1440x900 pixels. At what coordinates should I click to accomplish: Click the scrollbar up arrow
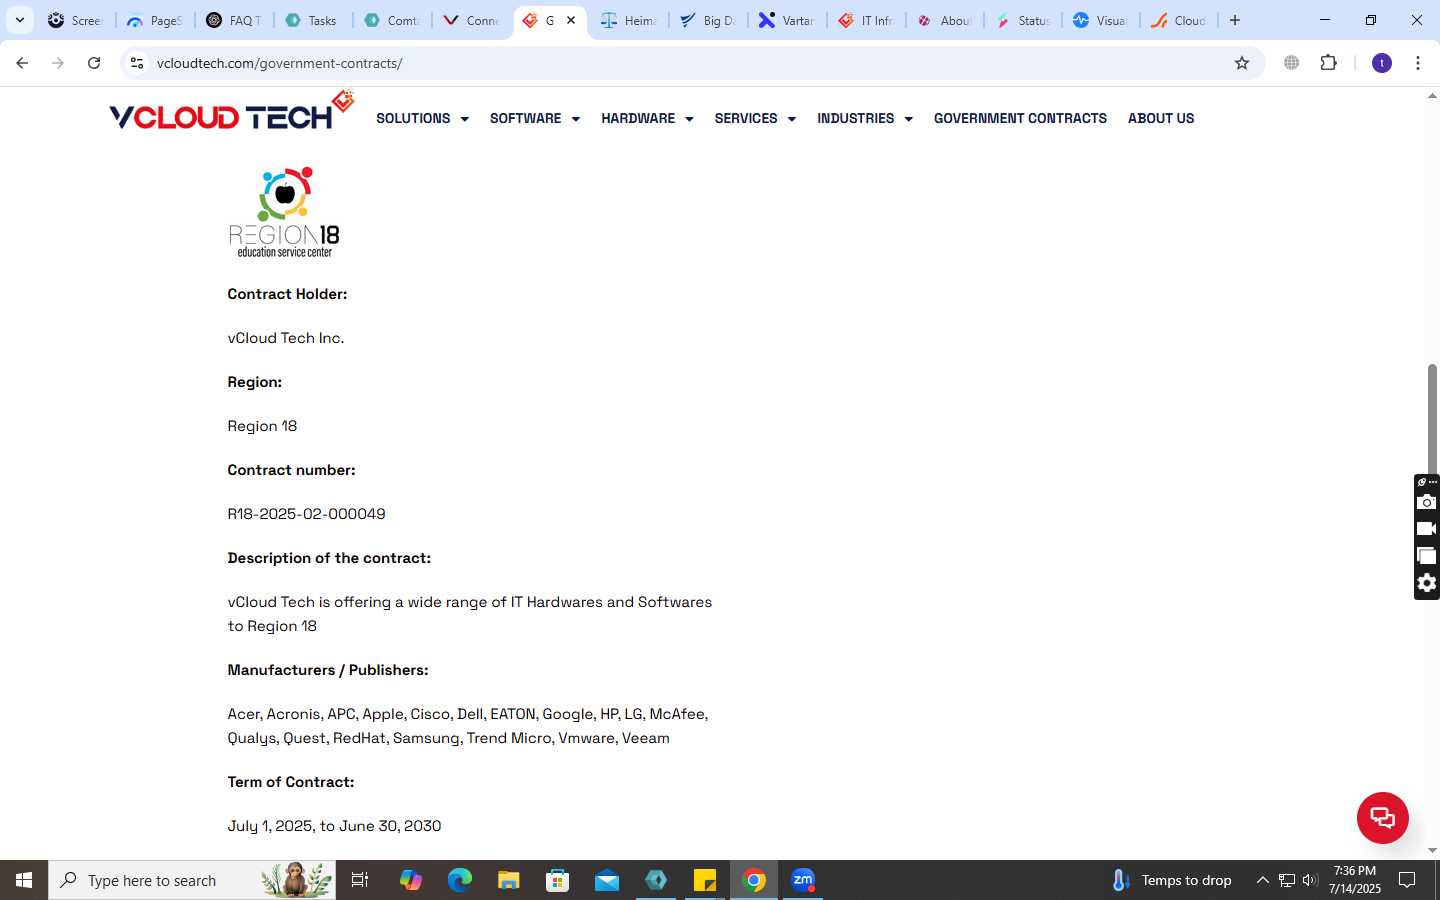tap(1432, 96)
